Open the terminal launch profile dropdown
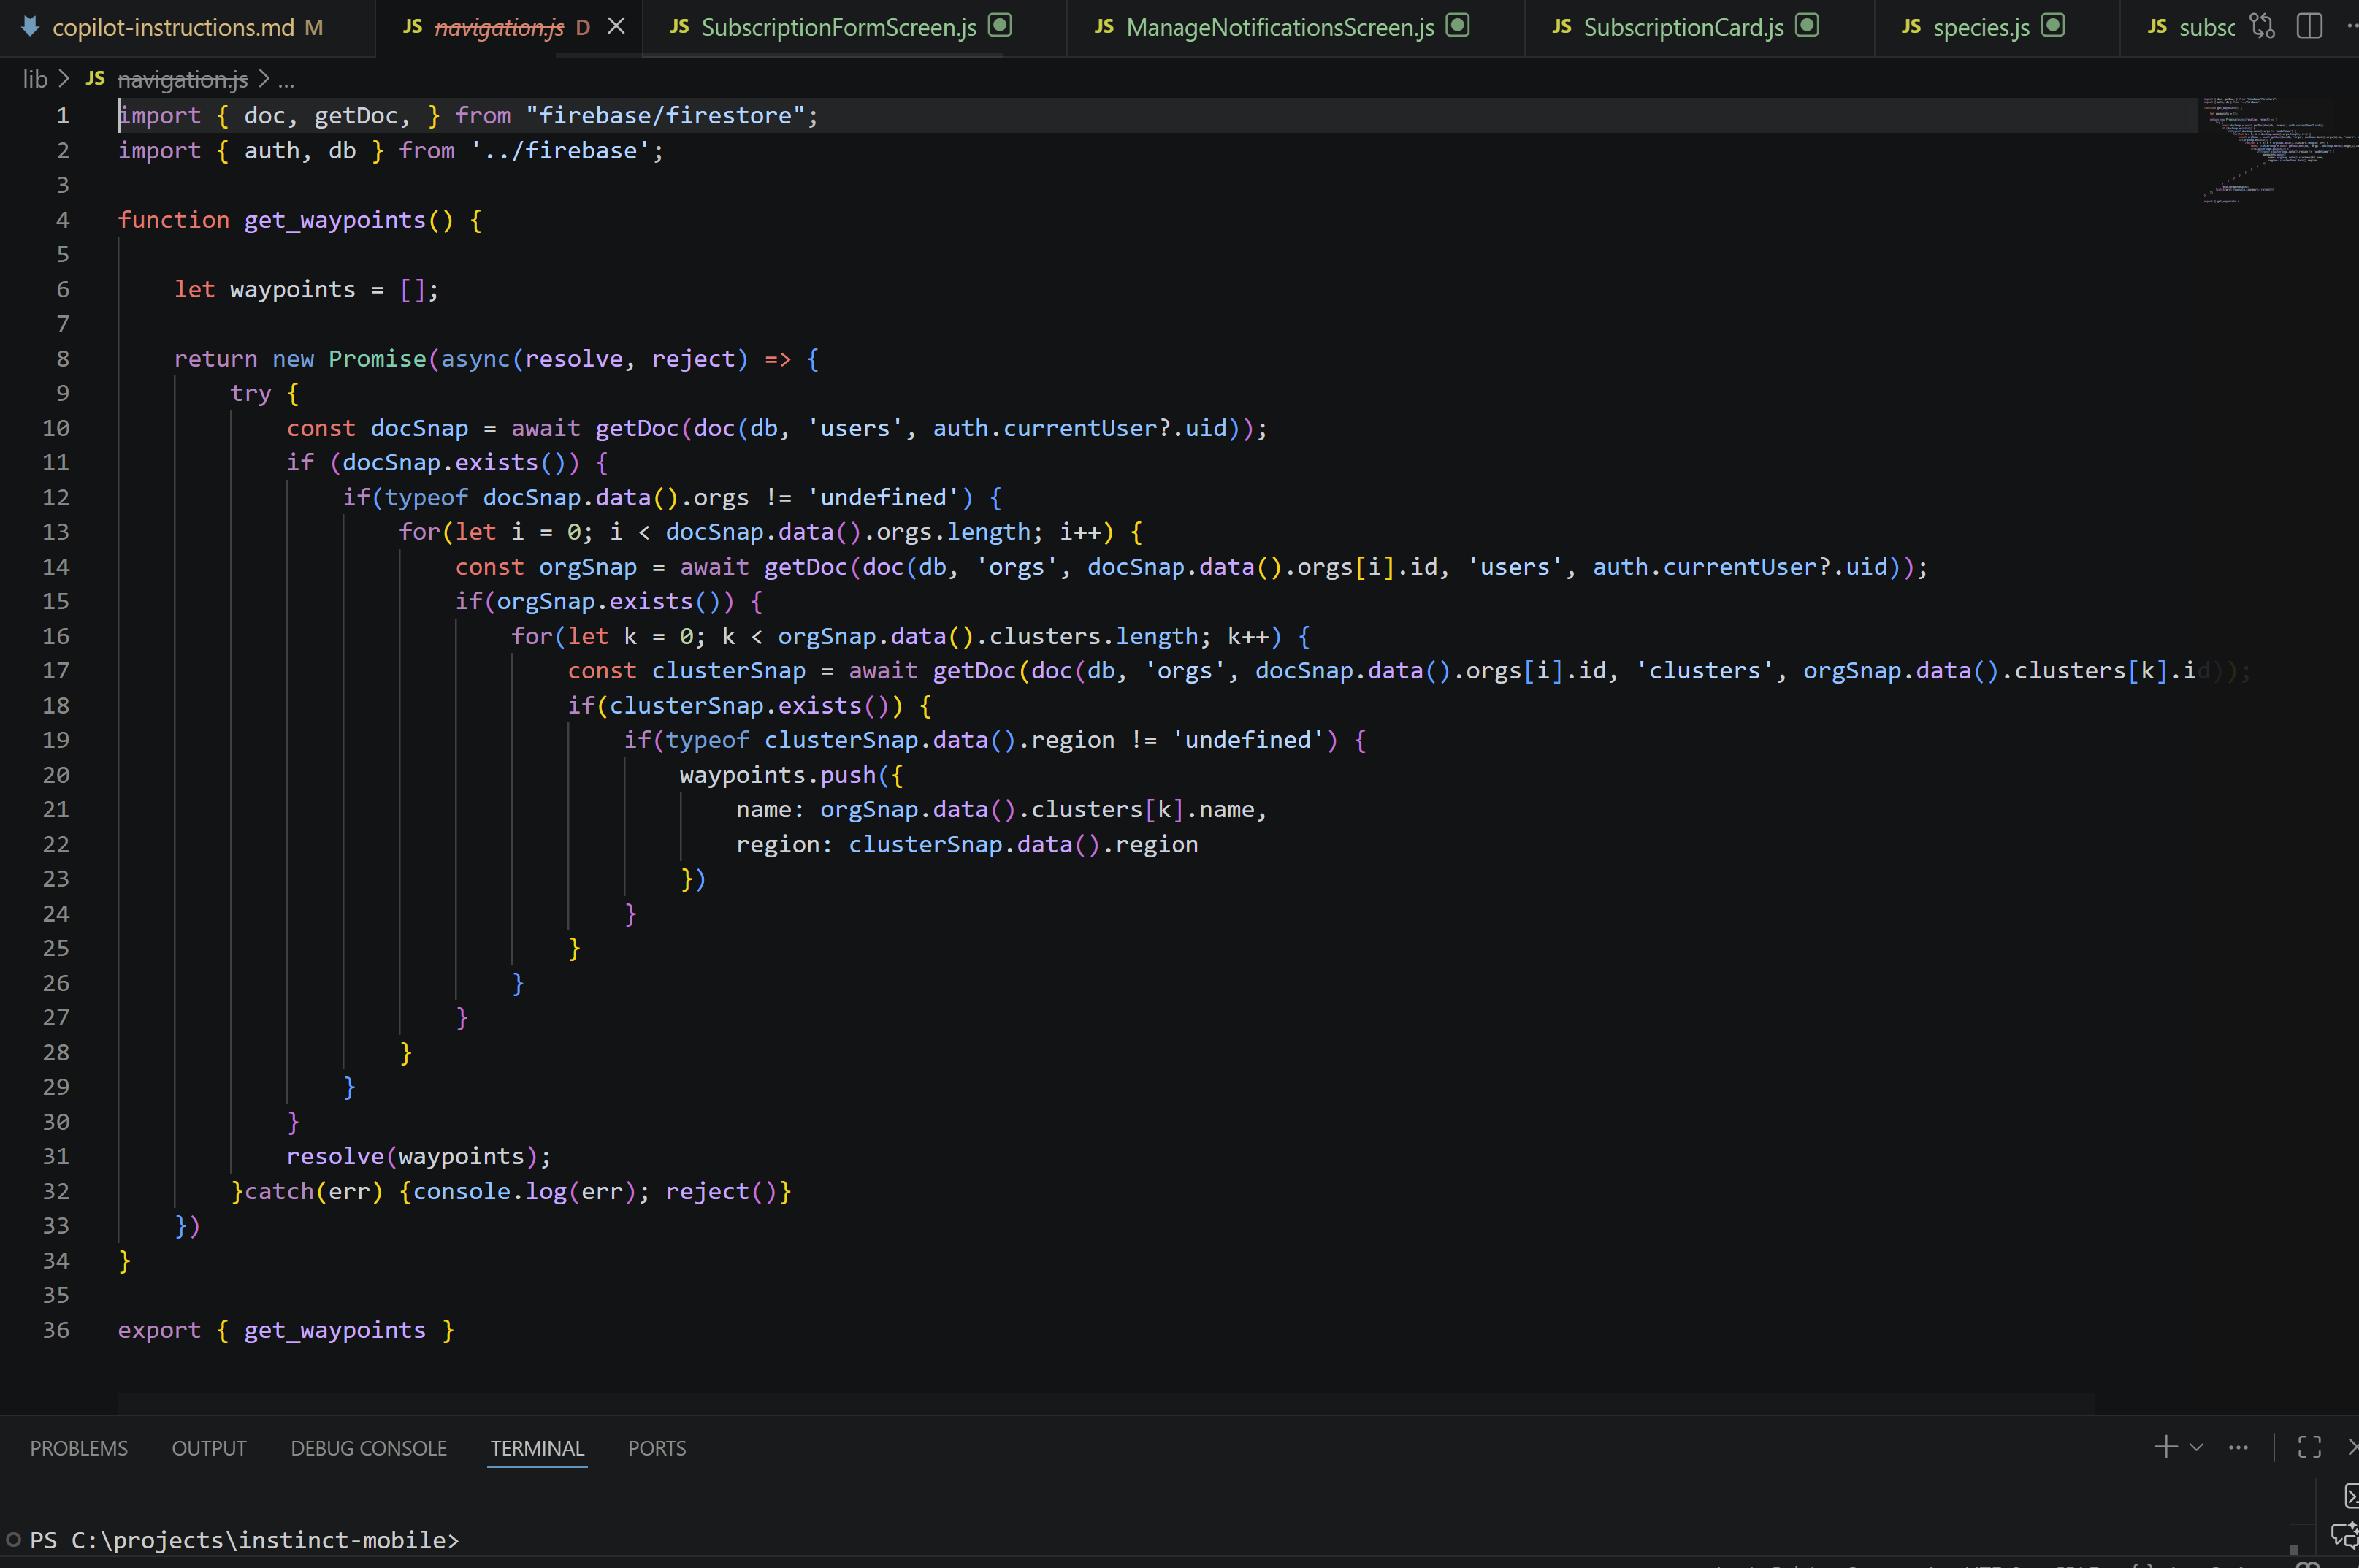 coord(2196,1447)
